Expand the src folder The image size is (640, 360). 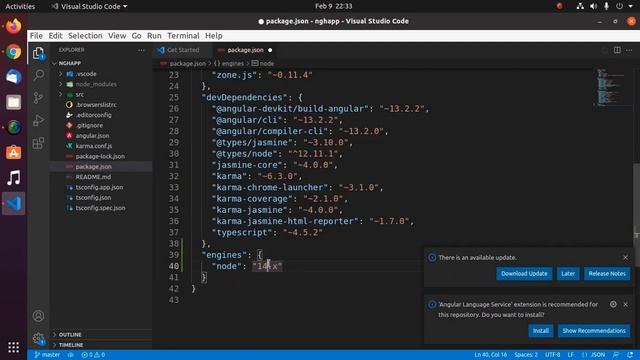pos(60,94)
